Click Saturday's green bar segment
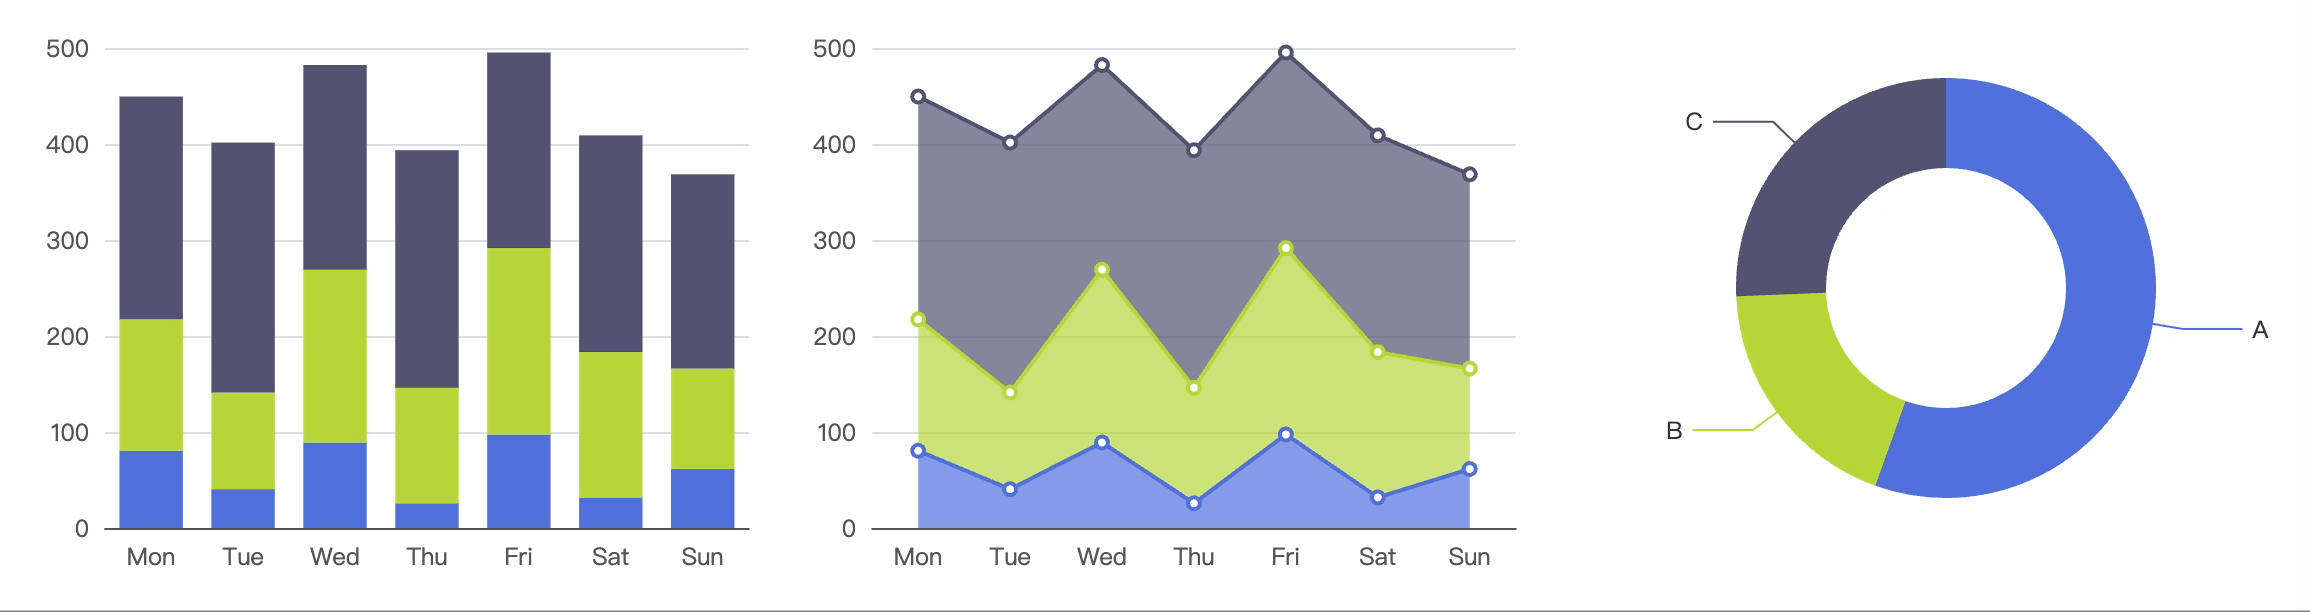 [x=610, y=424]
